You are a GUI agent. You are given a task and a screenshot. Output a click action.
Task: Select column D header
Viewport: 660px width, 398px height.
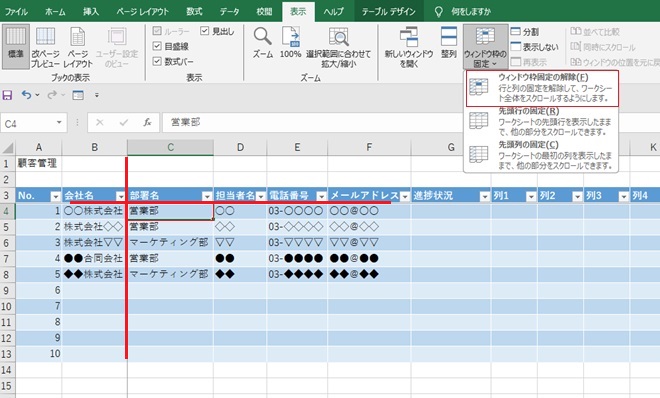pyautogui.click(x=240, y=147)
